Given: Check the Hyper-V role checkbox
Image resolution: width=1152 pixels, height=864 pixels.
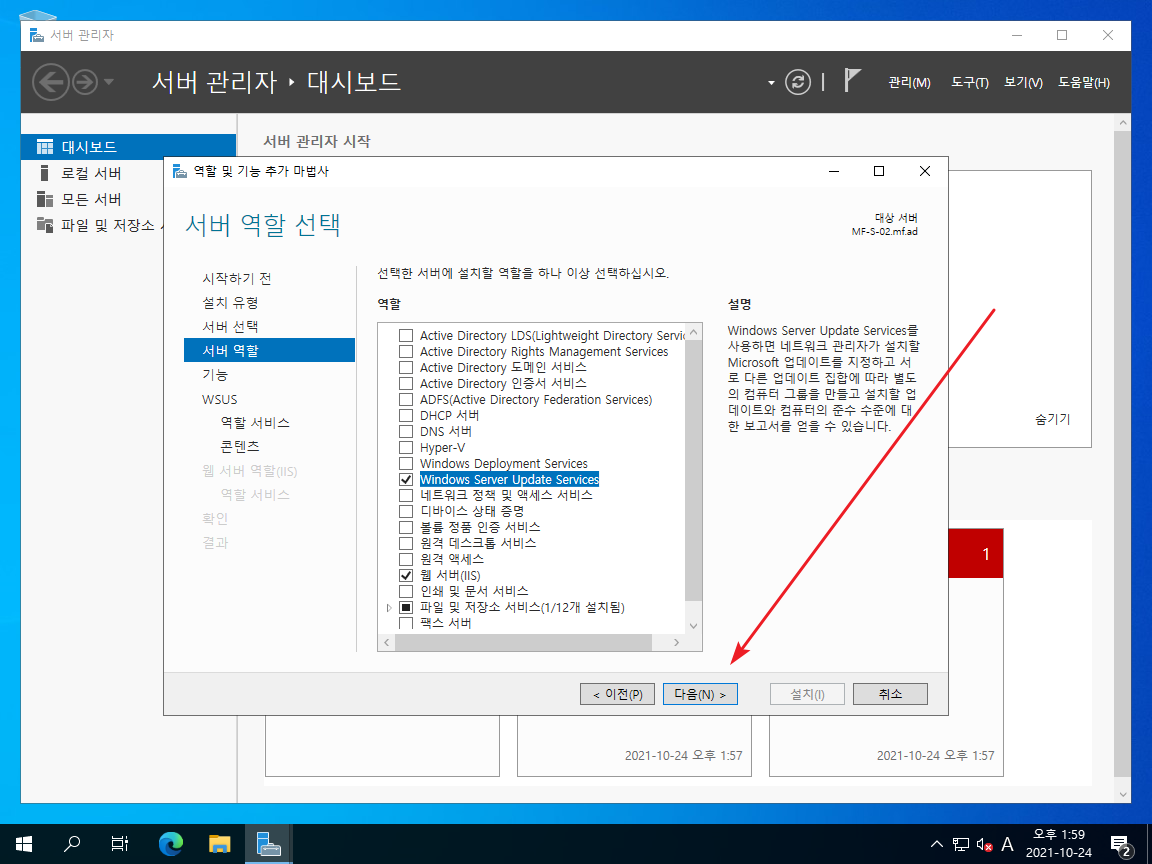Looking at the screenshot, I should [x=406, y=447].
